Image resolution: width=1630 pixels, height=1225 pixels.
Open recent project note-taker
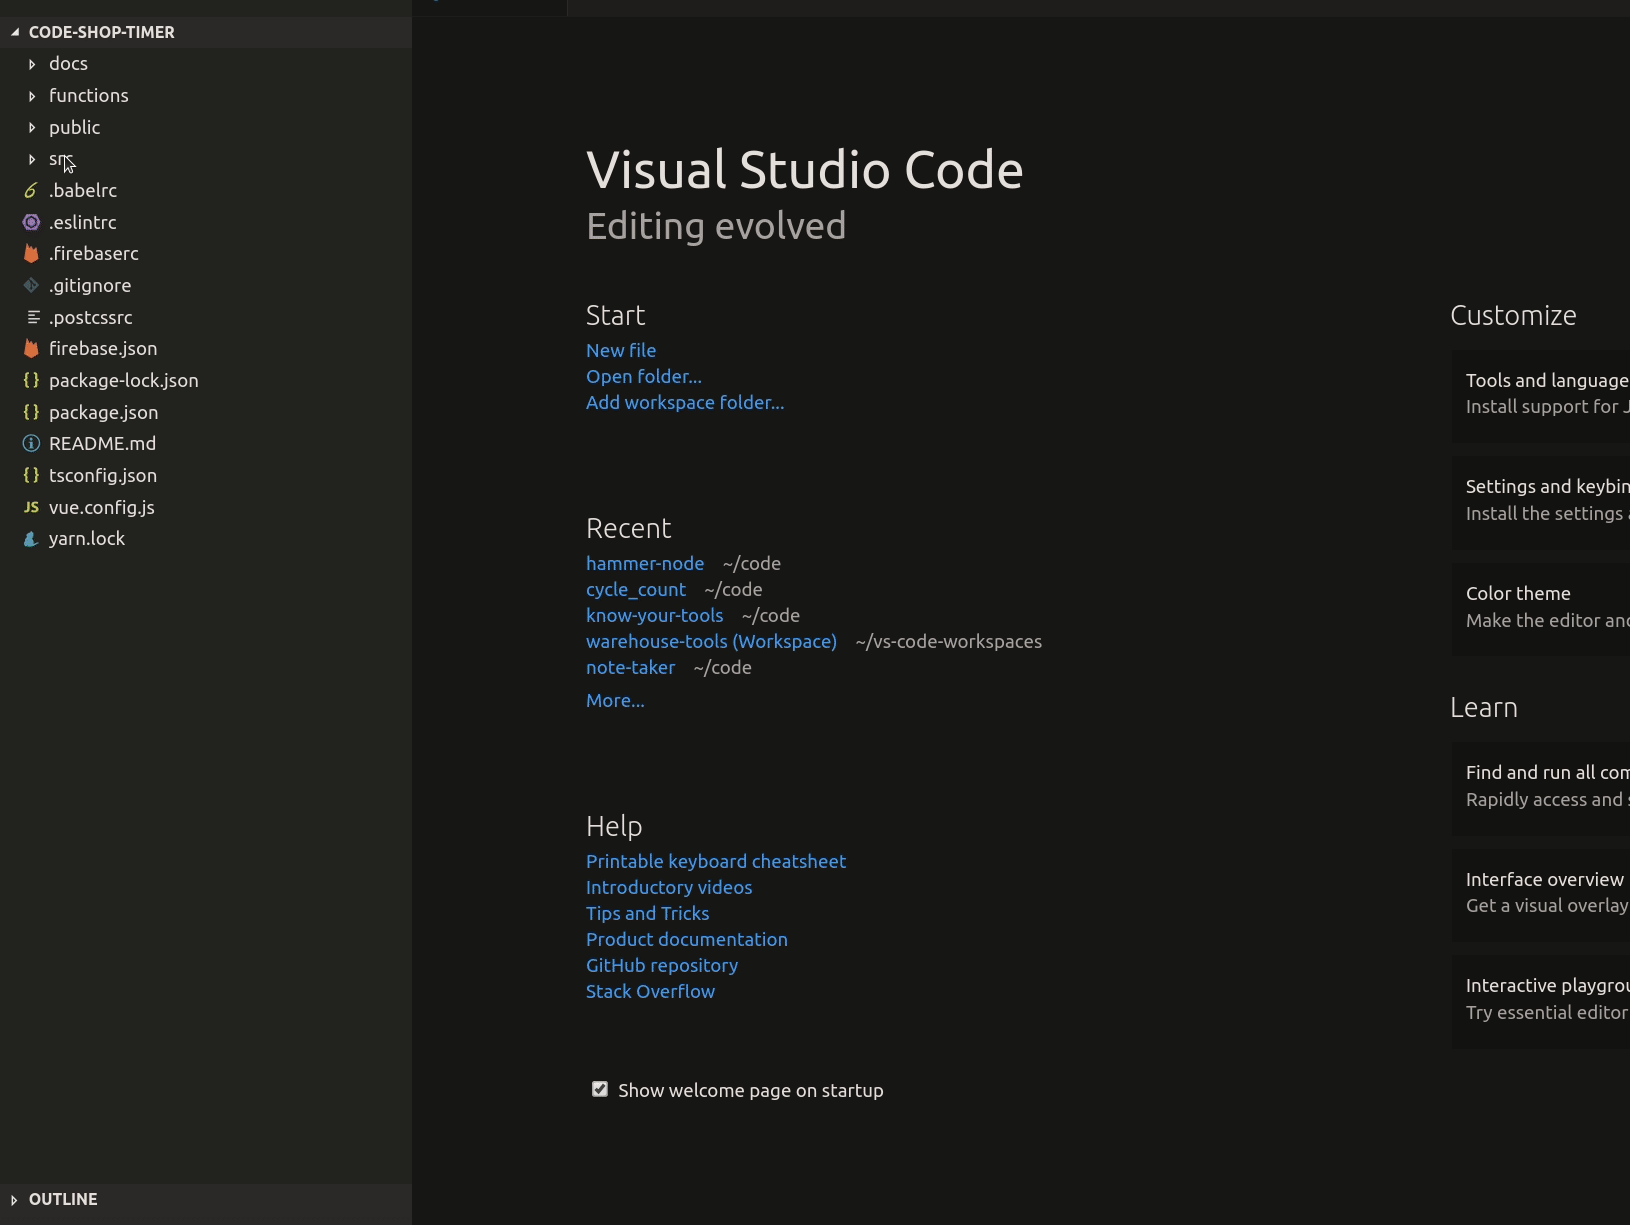(631, 667)
